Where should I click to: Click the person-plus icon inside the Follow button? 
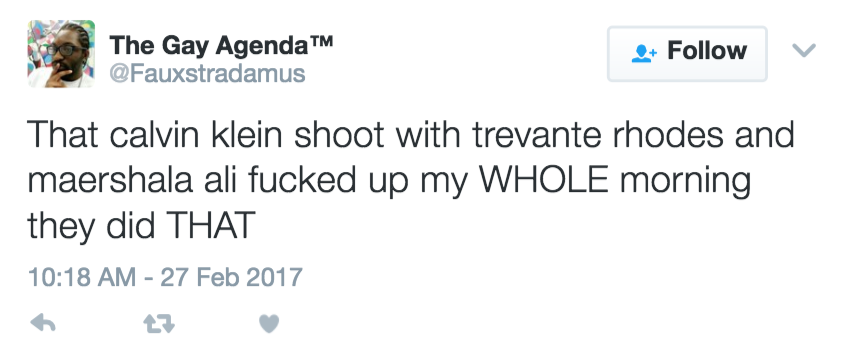(644, 53)
